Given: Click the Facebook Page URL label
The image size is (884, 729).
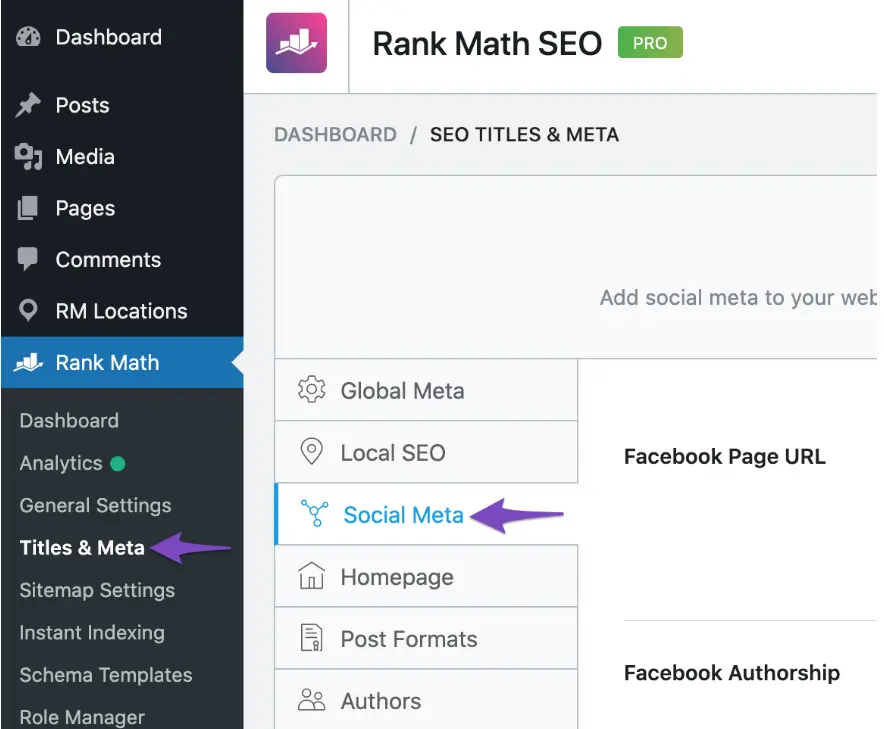Looking at the screenshot, I should point(724,456).
